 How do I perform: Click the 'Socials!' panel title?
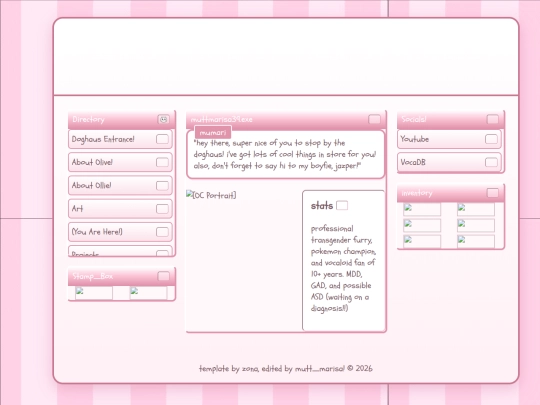pyautogui.click(x=414, y=119)
